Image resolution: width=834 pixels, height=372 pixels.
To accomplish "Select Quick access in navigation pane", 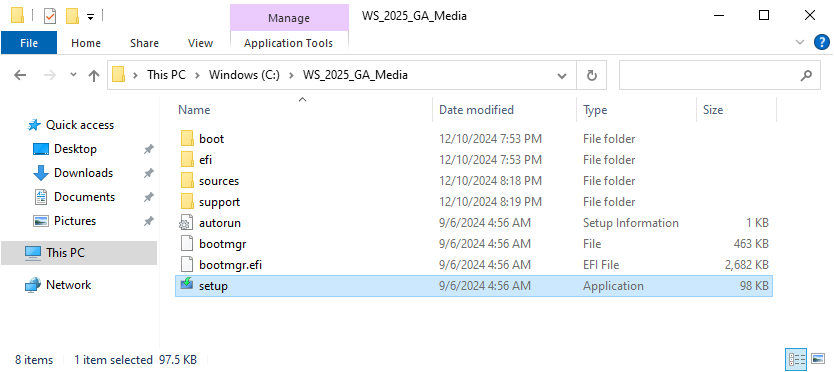I will coord(80,125).
